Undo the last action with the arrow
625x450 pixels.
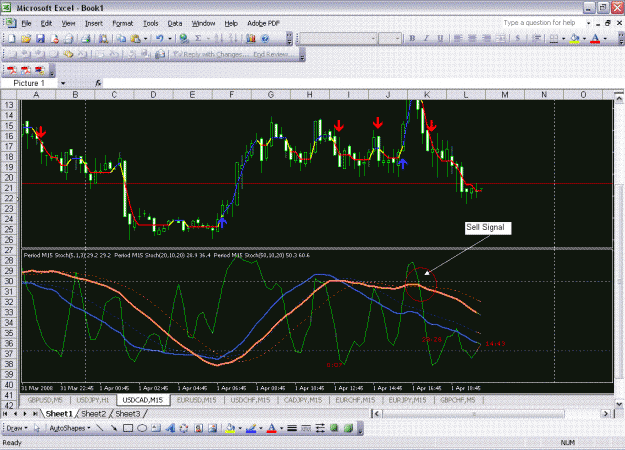click(160, 39)
